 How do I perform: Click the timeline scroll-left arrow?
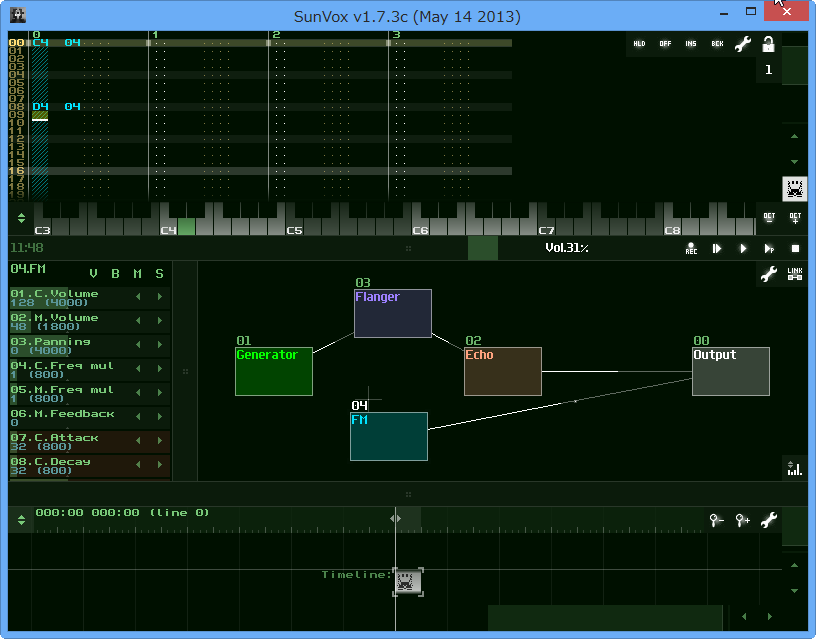tap(744, 617)
